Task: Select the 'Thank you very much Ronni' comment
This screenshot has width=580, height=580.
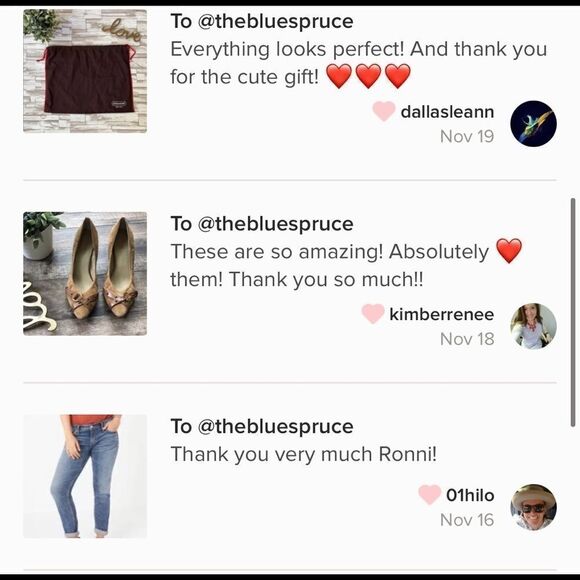Action: pyautogui.click(x=303, y=454)
